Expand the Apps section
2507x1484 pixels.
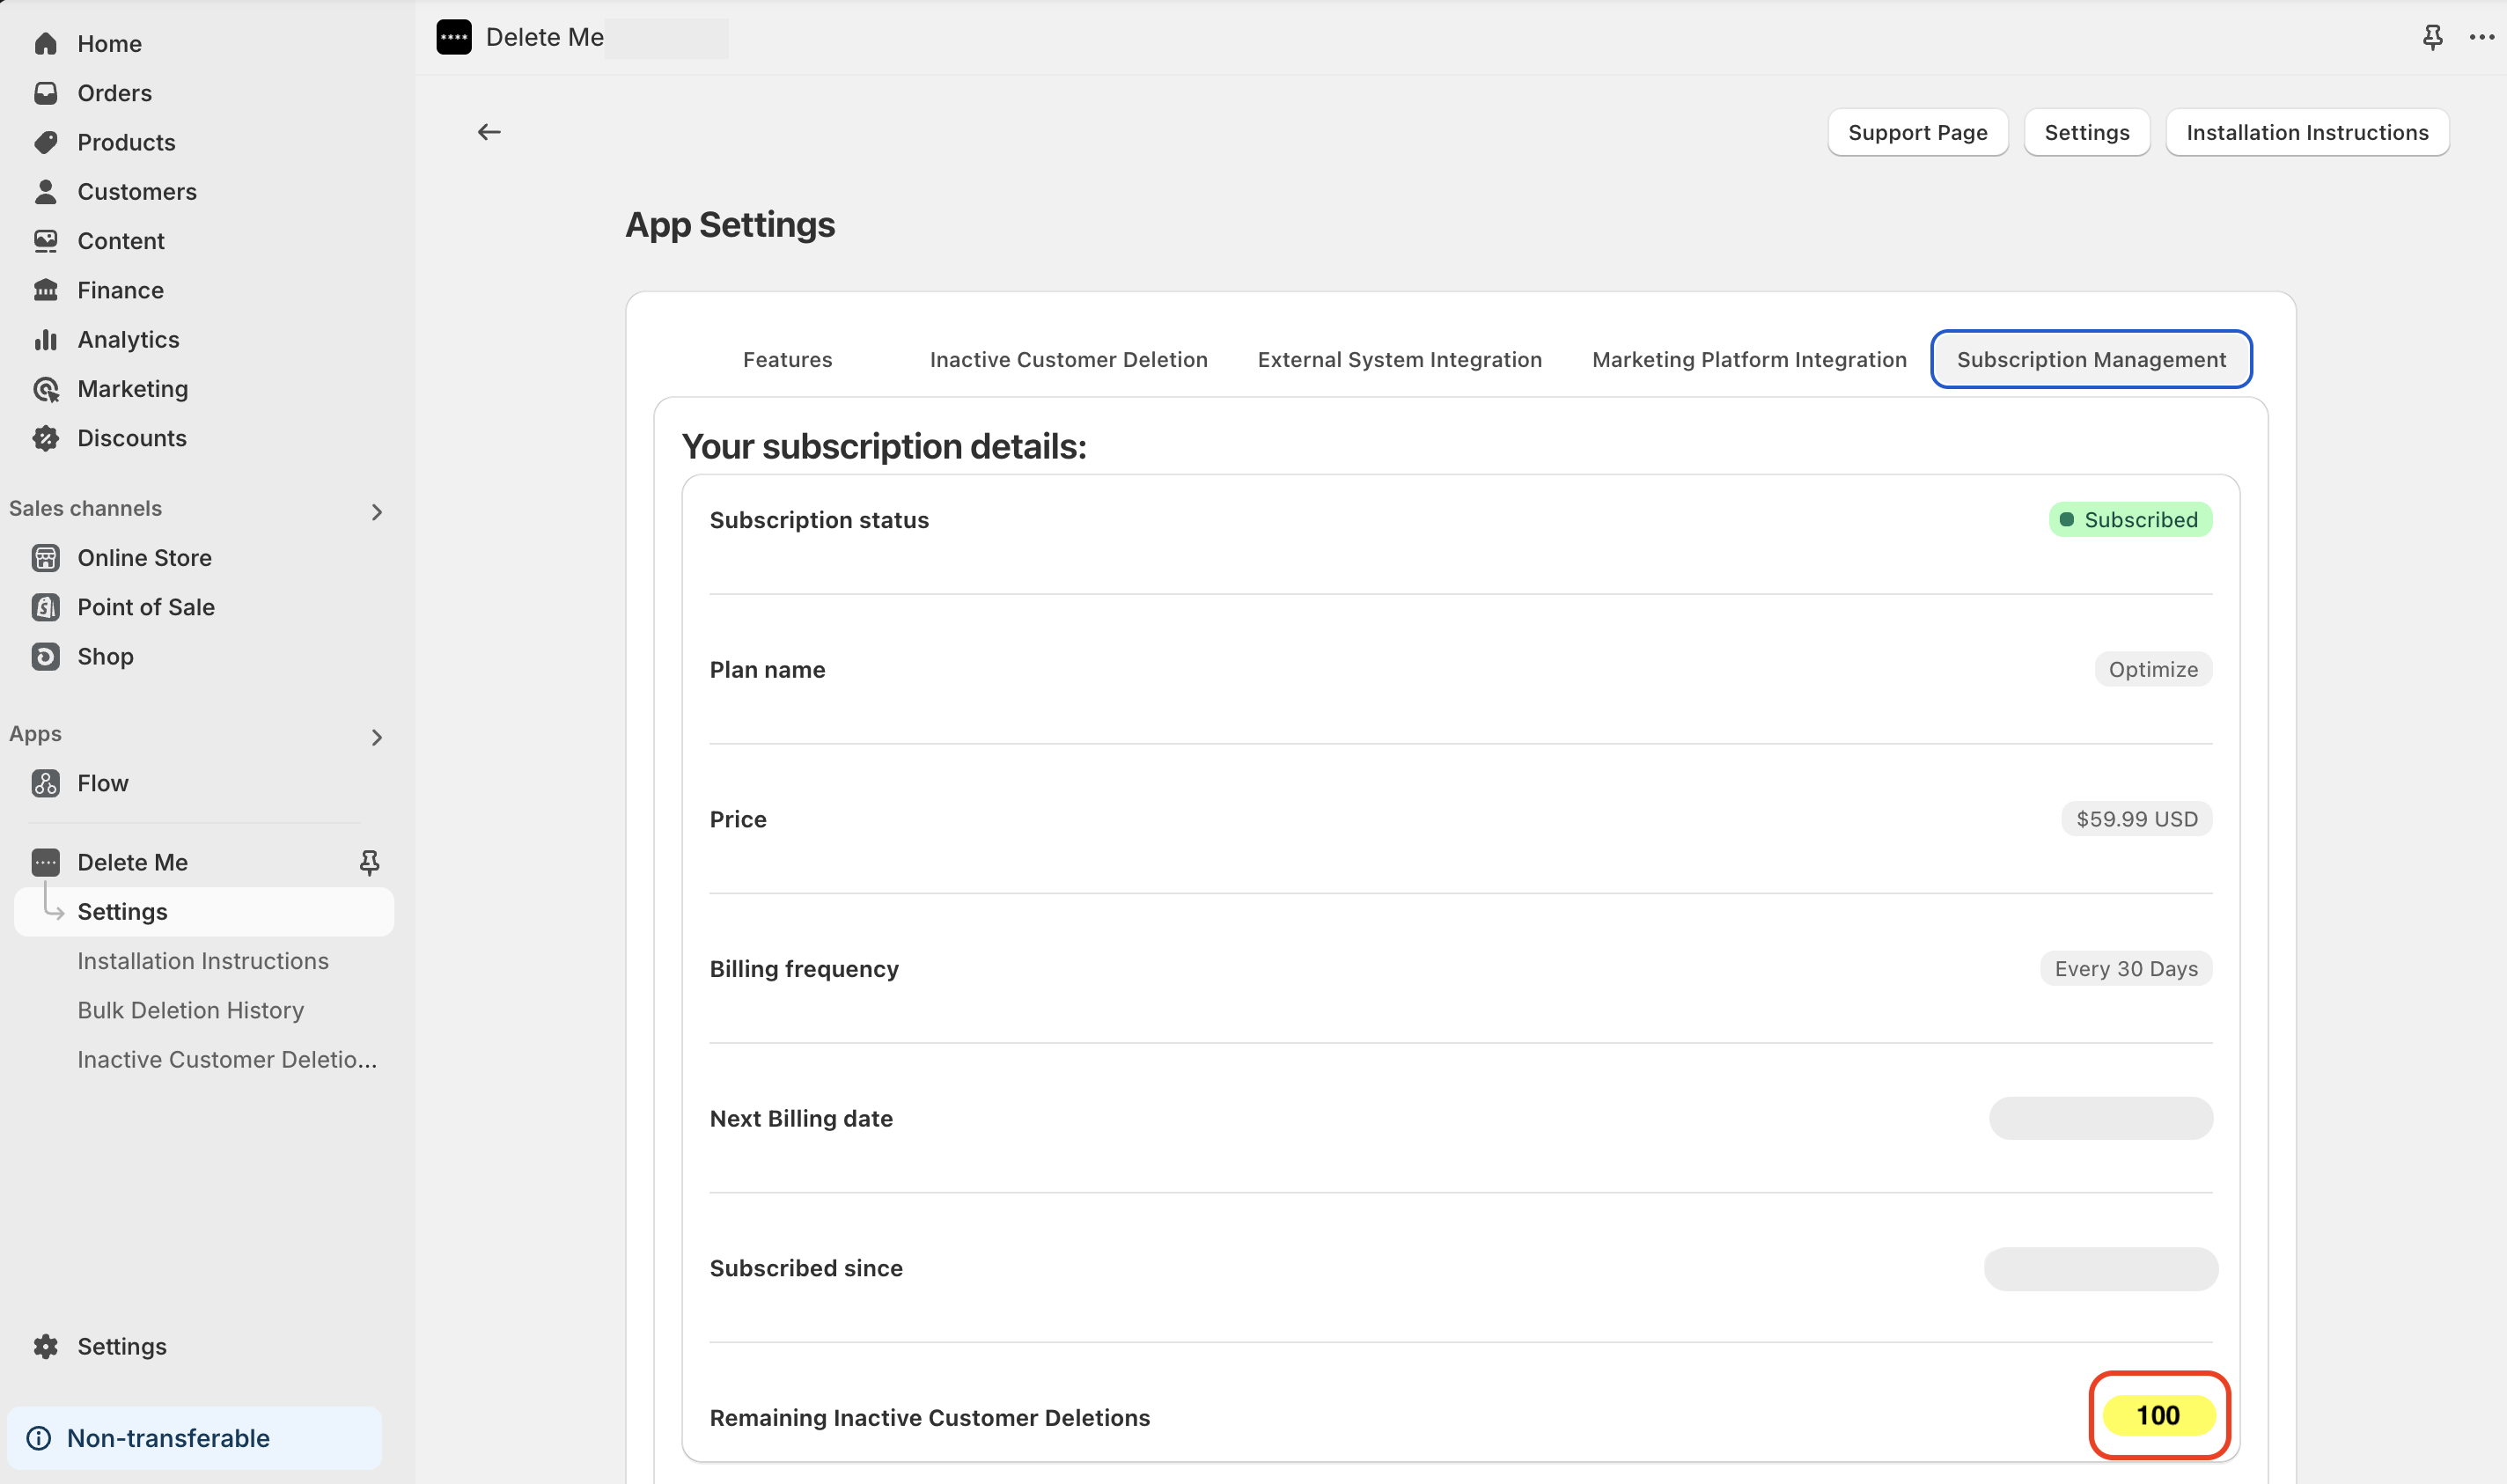pyautogui.click(x=376, y=738)
